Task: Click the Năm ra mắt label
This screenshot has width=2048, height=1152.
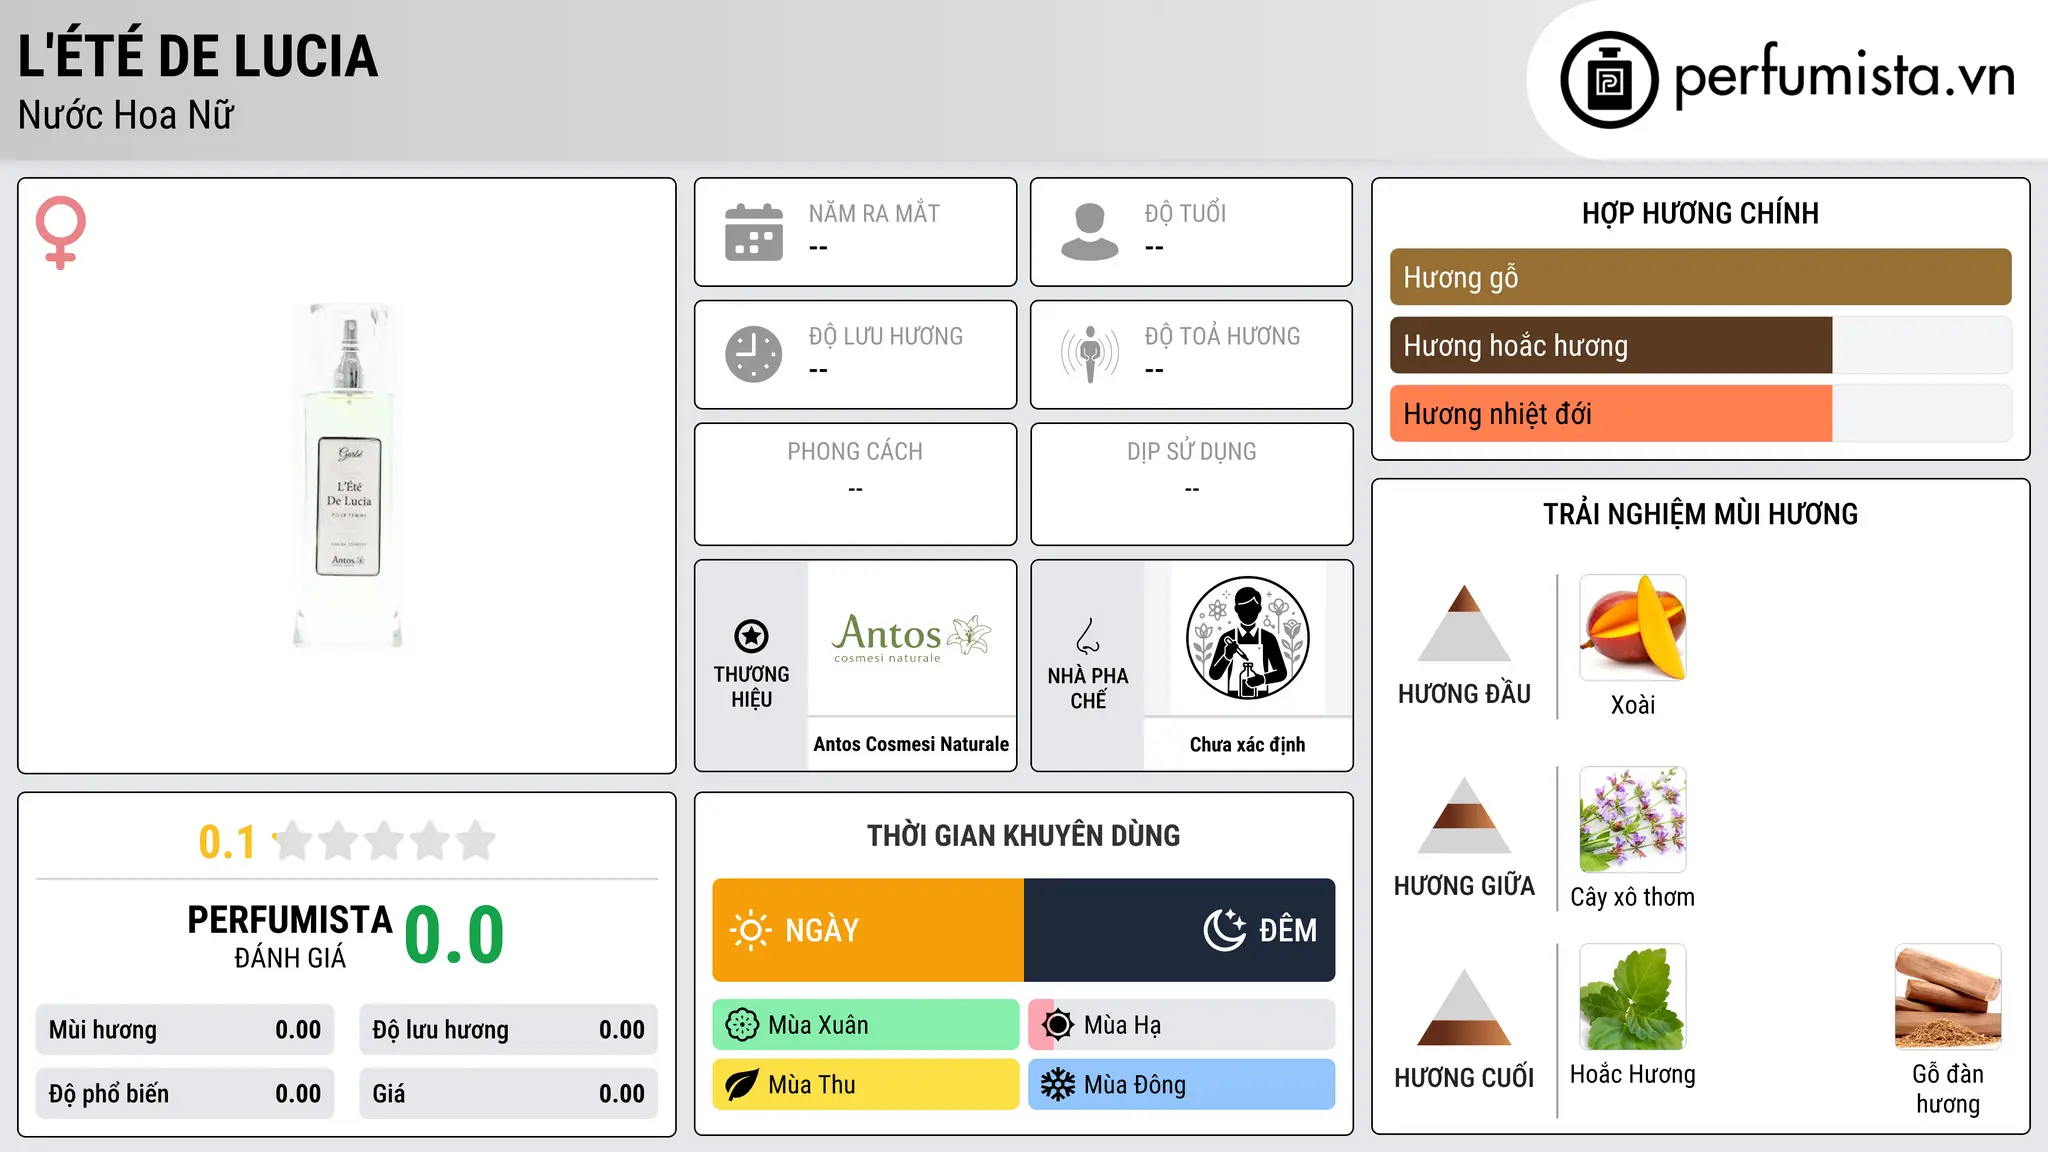Action: [x=874, y=213]
